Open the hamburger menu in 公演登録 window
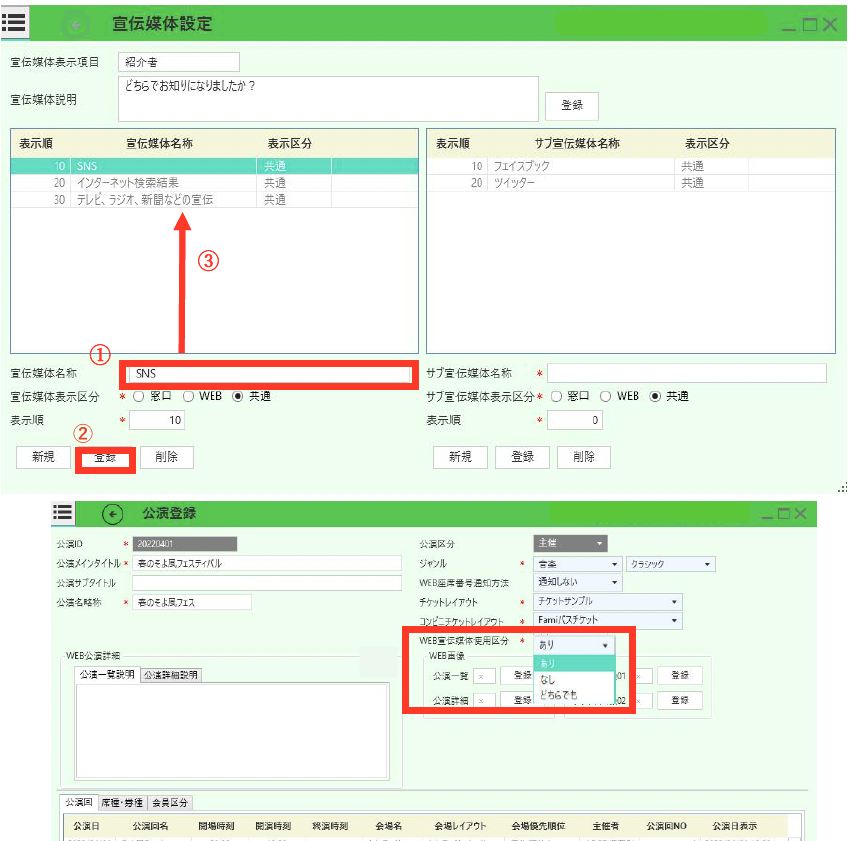Viewport: 852px width, 841px height. (63, 513)
